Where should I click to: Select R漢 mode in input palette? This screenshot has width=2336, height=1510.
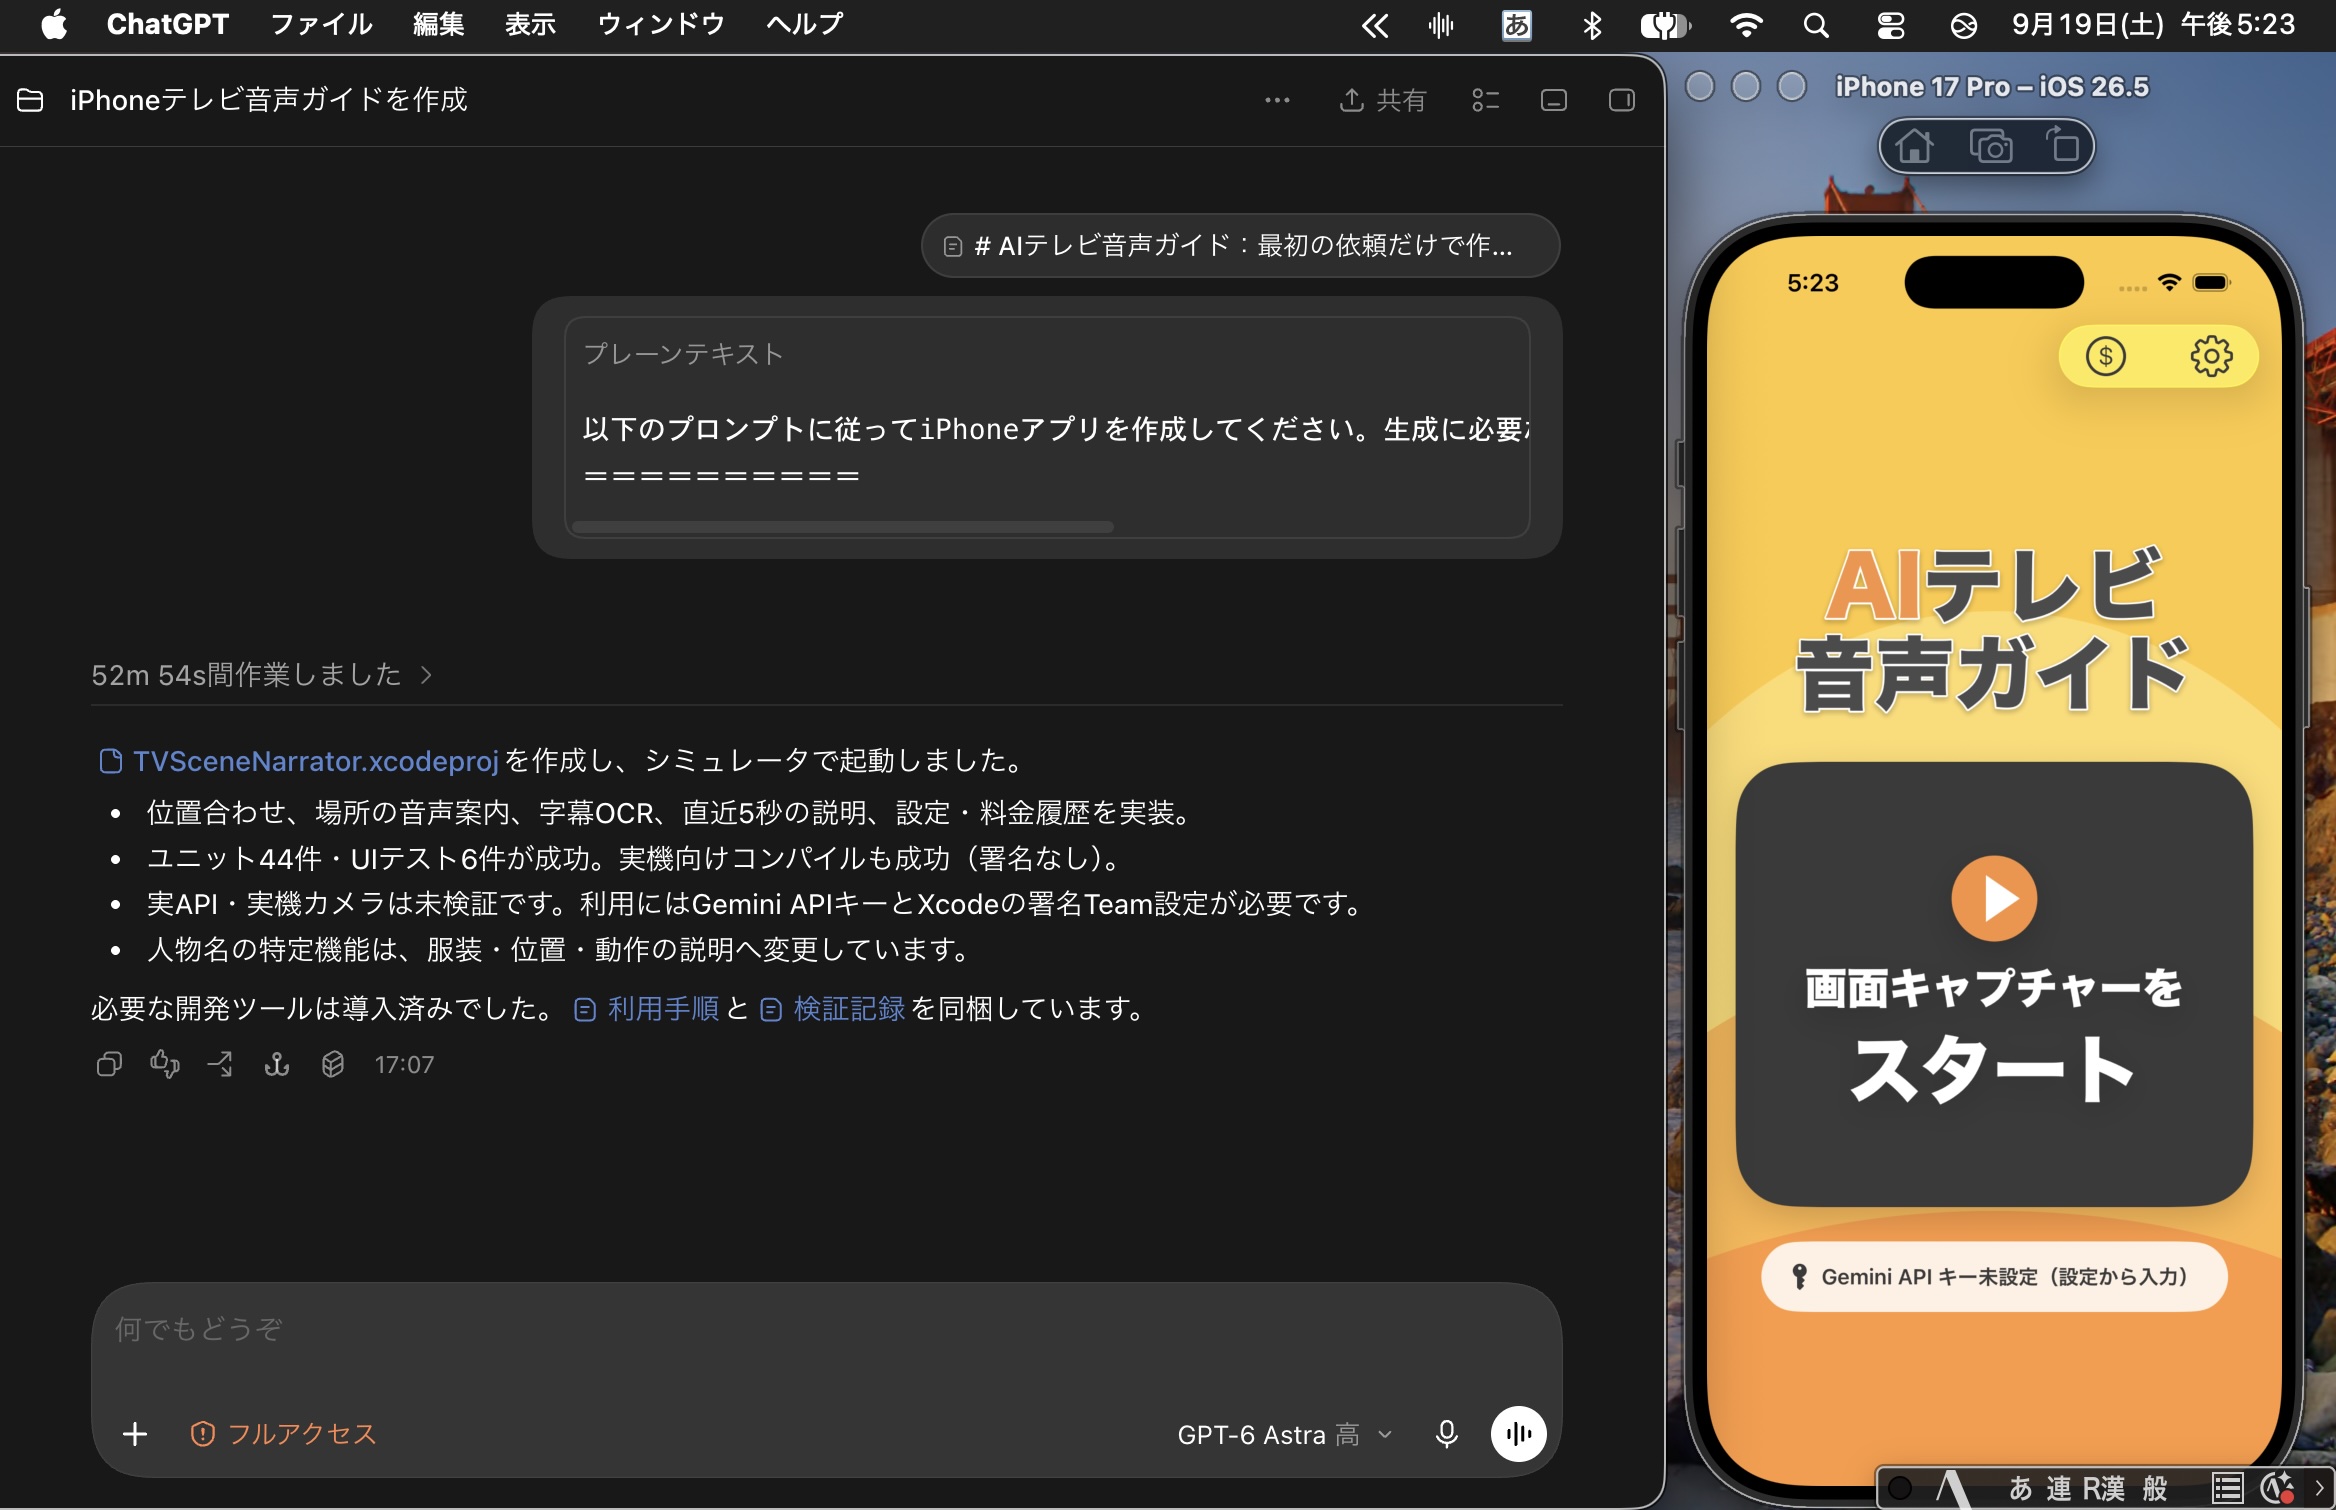coord(2104,1488)
